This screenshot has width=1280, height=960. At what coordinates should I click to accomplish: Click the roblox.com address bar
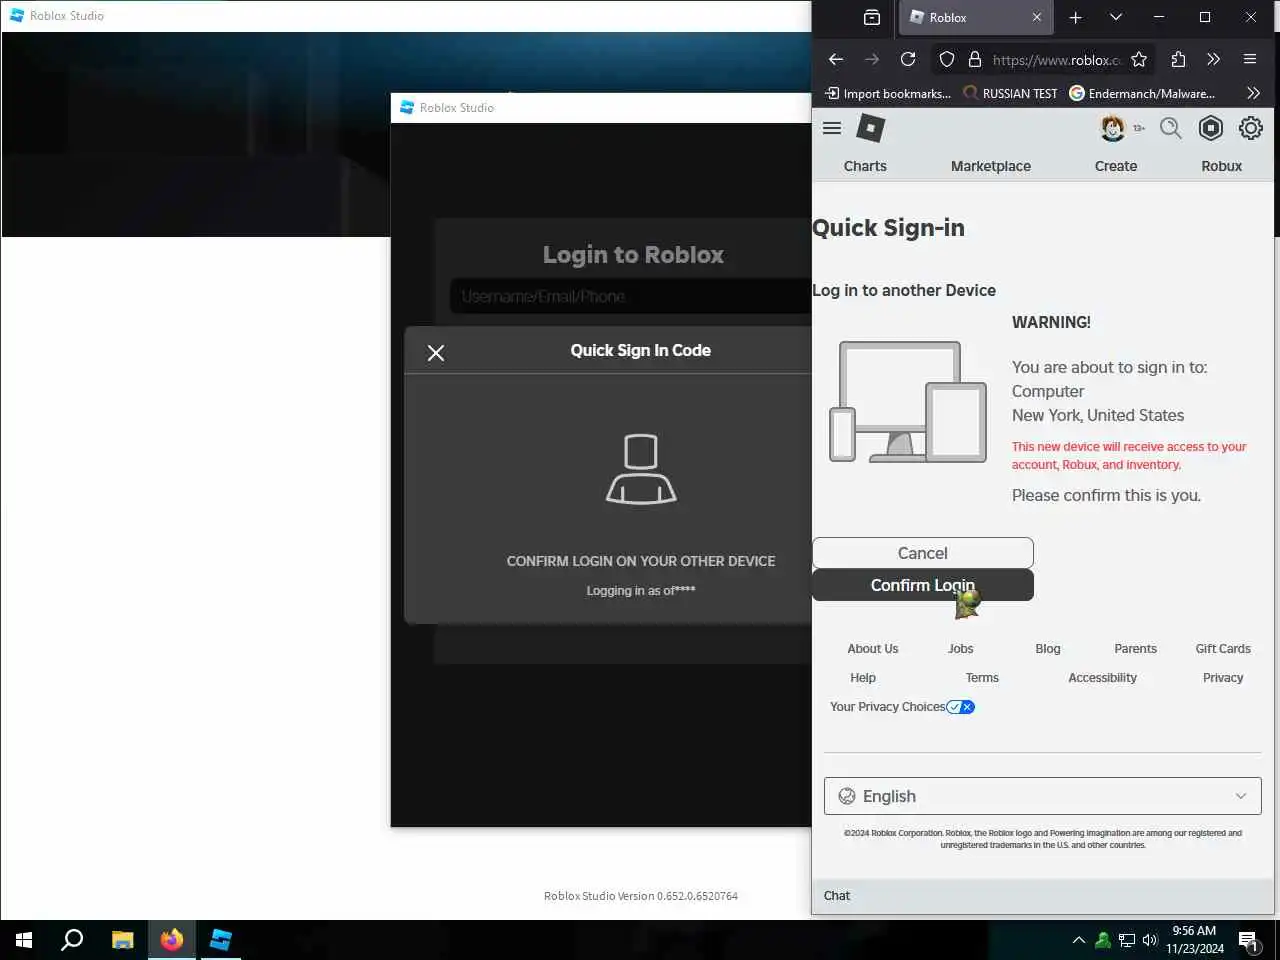pos(1057,60)
